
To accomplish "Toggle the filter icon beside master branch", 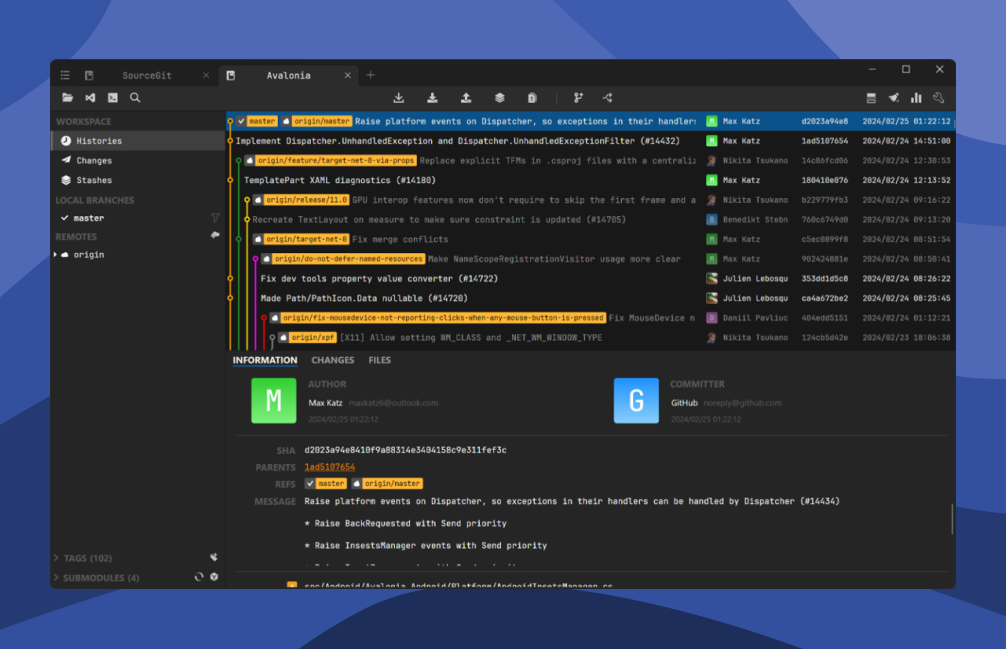I will coord(214,218).
